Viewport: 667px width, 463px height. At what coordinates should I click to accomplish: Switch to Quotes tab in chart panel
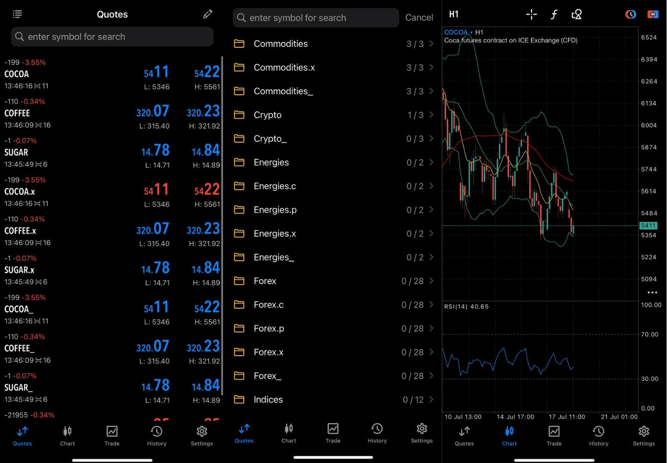464,436
